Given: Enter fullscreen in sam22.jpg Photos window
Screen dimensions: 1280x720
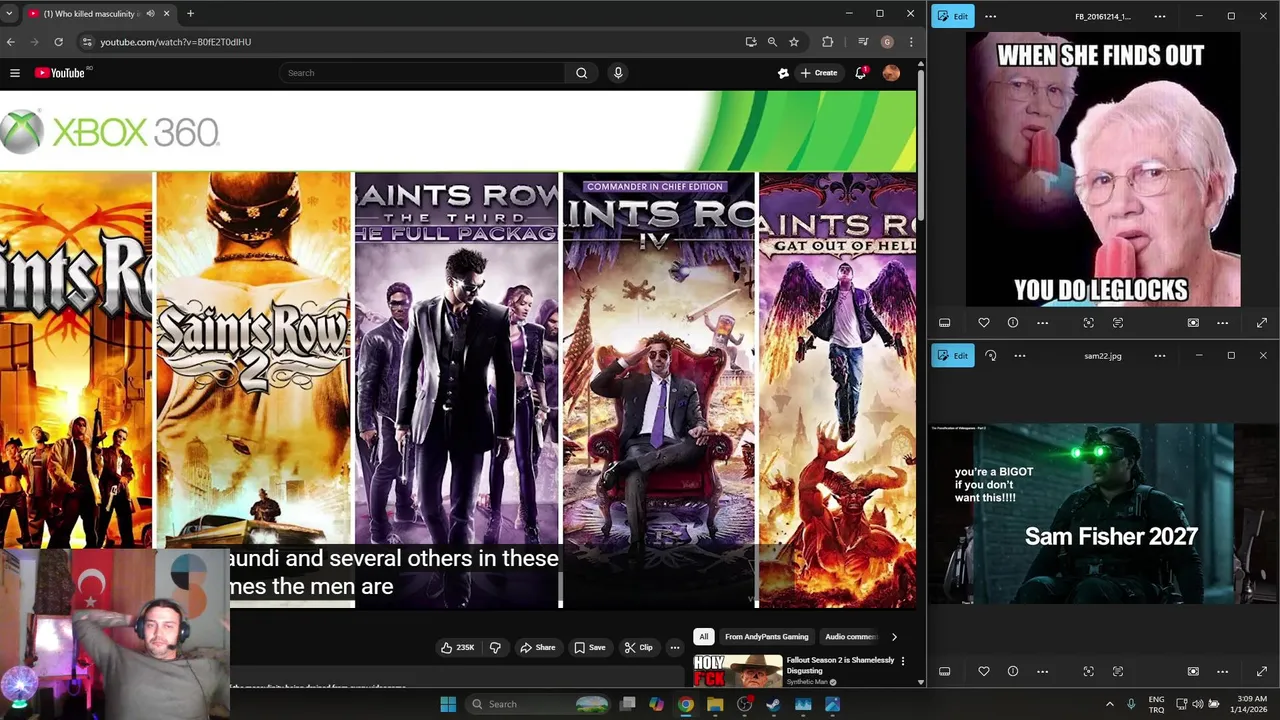Looking at the screenshot, I should (1261, 671).
